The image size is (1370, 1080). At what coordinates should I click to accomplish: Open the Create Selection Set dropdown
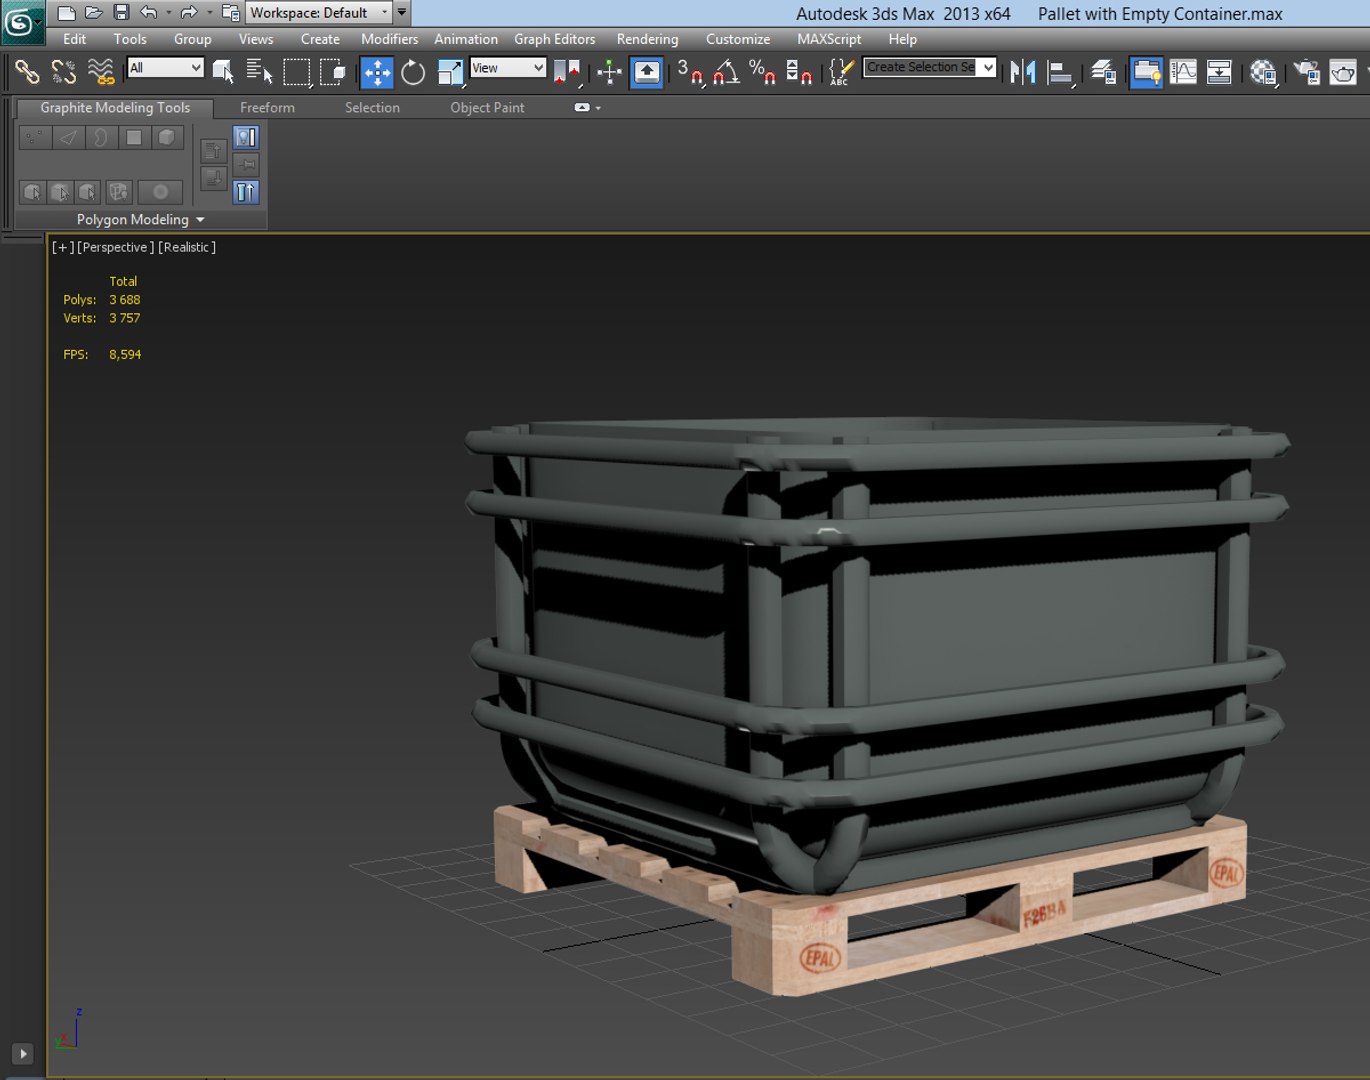pyautogui.click(x=930, y=67)
